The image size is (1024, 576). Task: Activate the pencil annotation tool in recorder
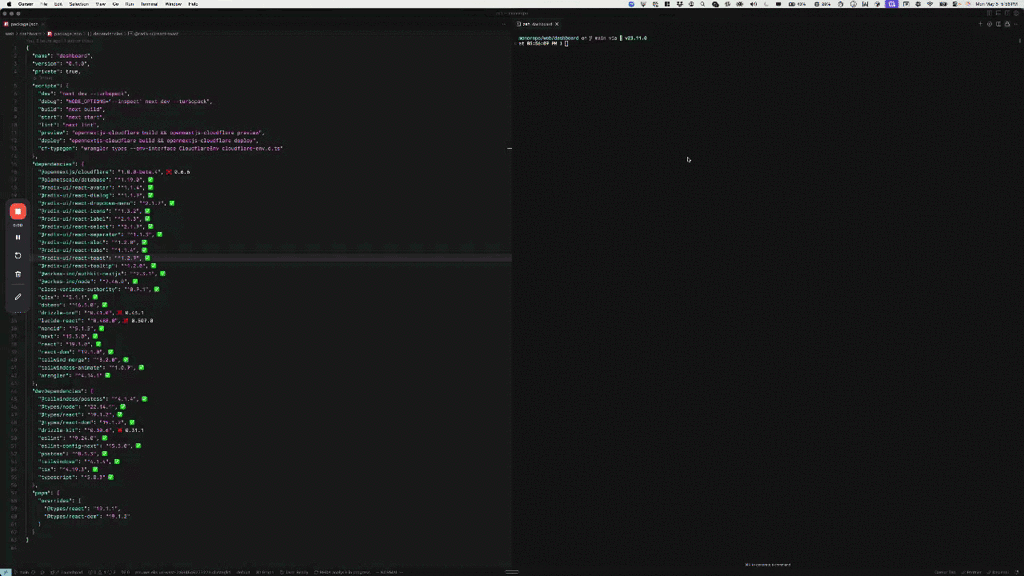[17, 297]
